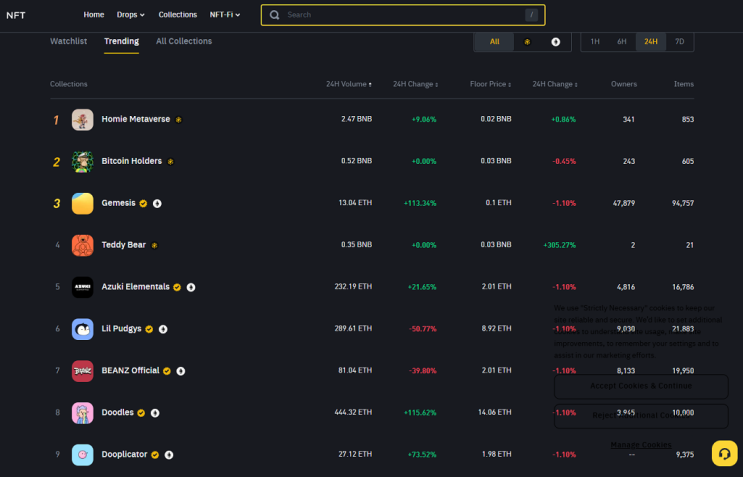Screen dimensions: 743x477
Task: Filter collections by Ethereum chain icon
Action: point(555,42)
